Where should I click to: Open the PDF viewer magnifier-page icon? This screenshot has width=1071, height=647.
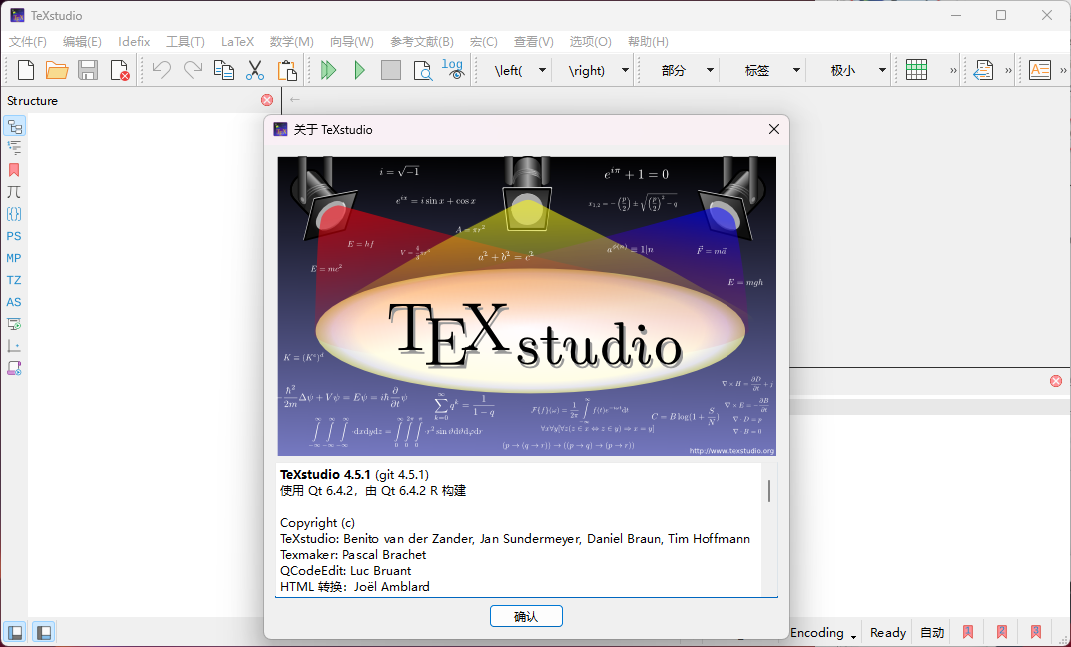(422, 70)
